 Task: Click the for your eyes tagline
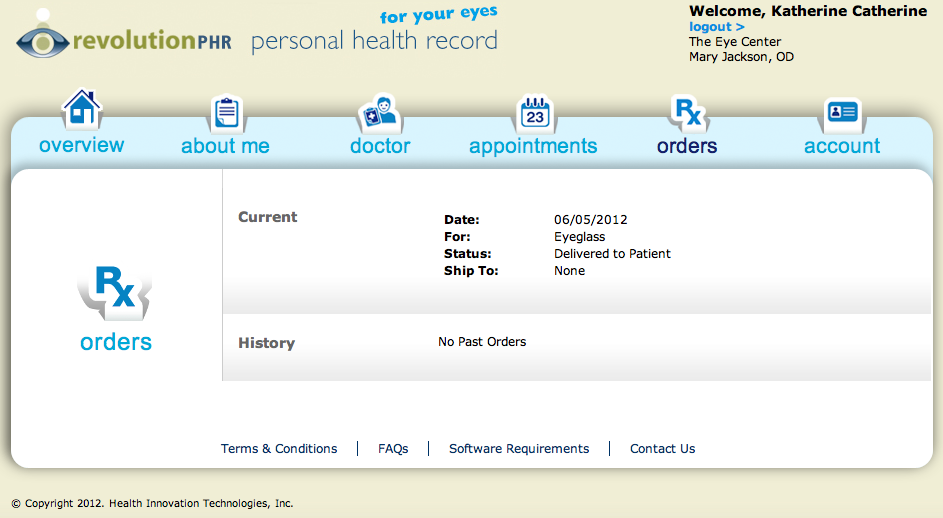pos(438,14)
